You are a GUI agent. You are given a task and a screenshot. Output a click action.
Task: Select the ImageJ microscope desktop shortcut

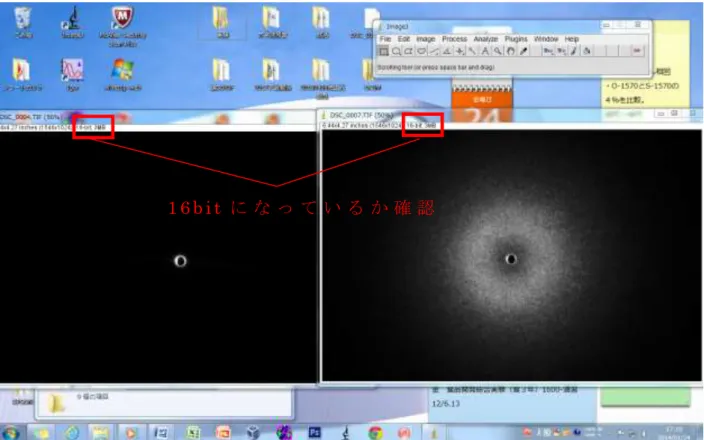tap(73, 23)
